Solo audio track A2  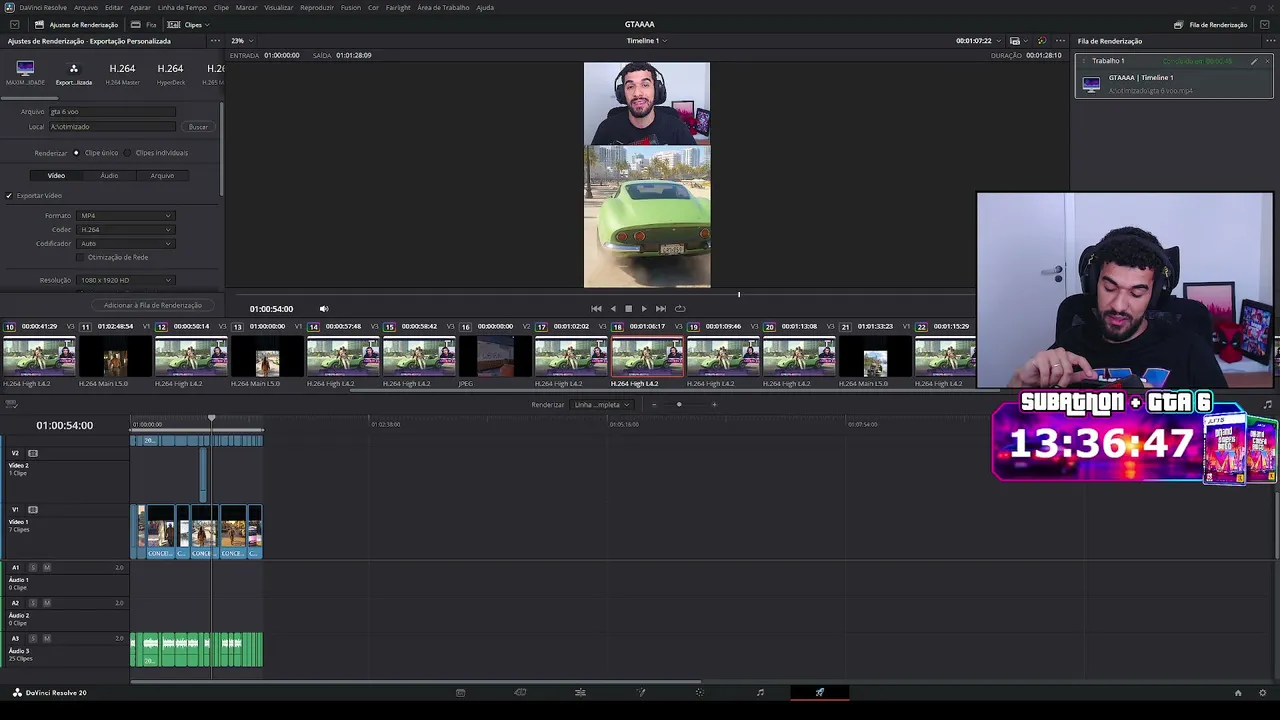[33, 603]
